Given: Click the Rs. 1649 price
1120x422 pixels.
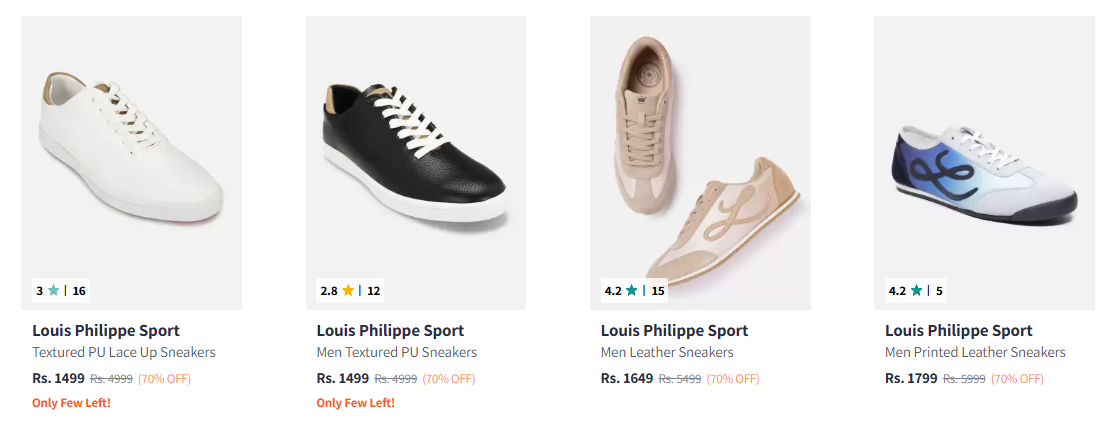Looking at the screenshot, I should click(627, 379).
